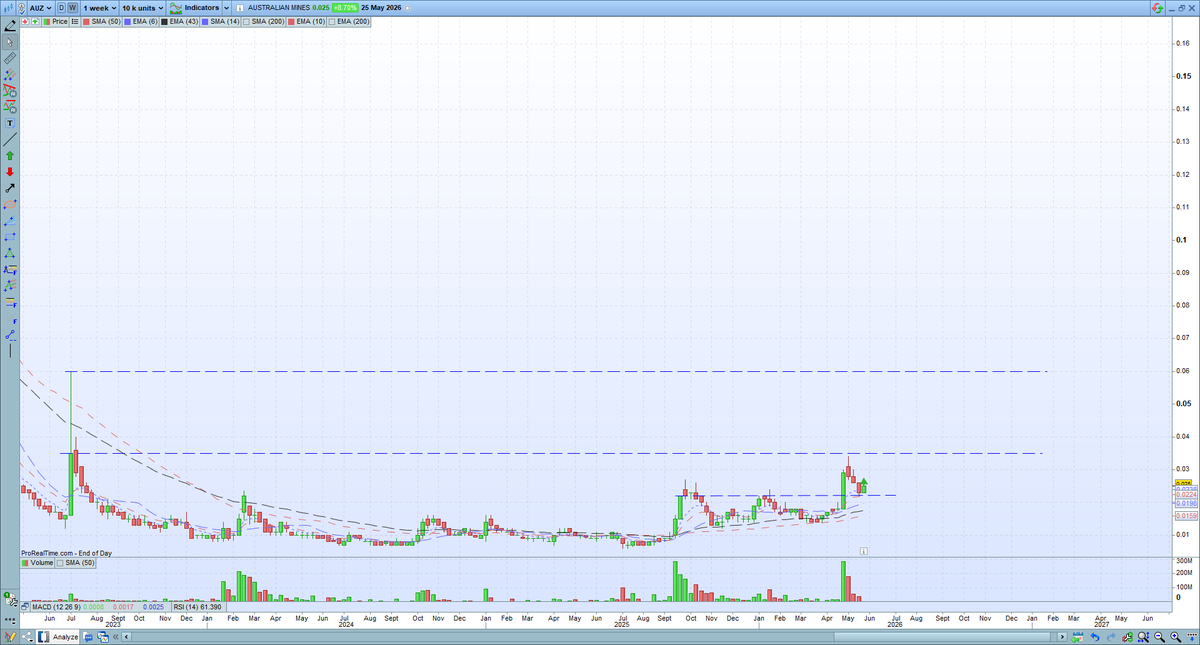Open the chat bubble icon in bottom bar
This screenshot has height=645, width=1200.
(x=88, y=637)
